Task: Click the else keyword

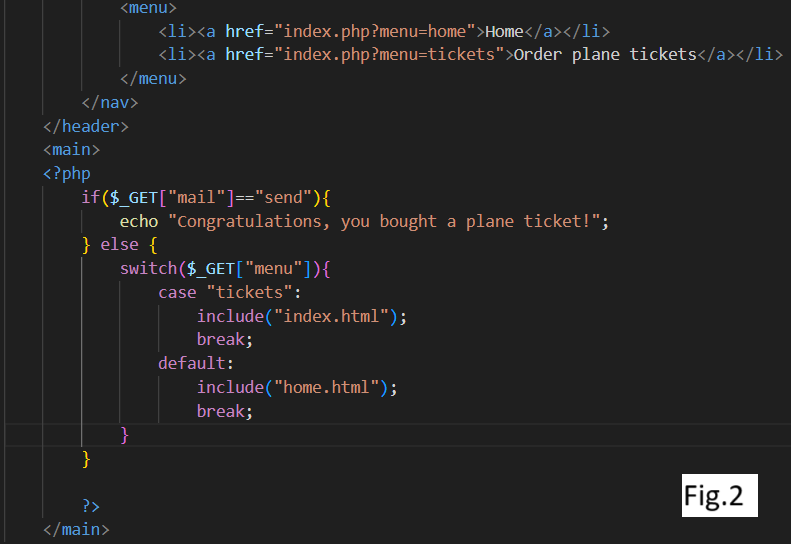Action: [120, 245]
